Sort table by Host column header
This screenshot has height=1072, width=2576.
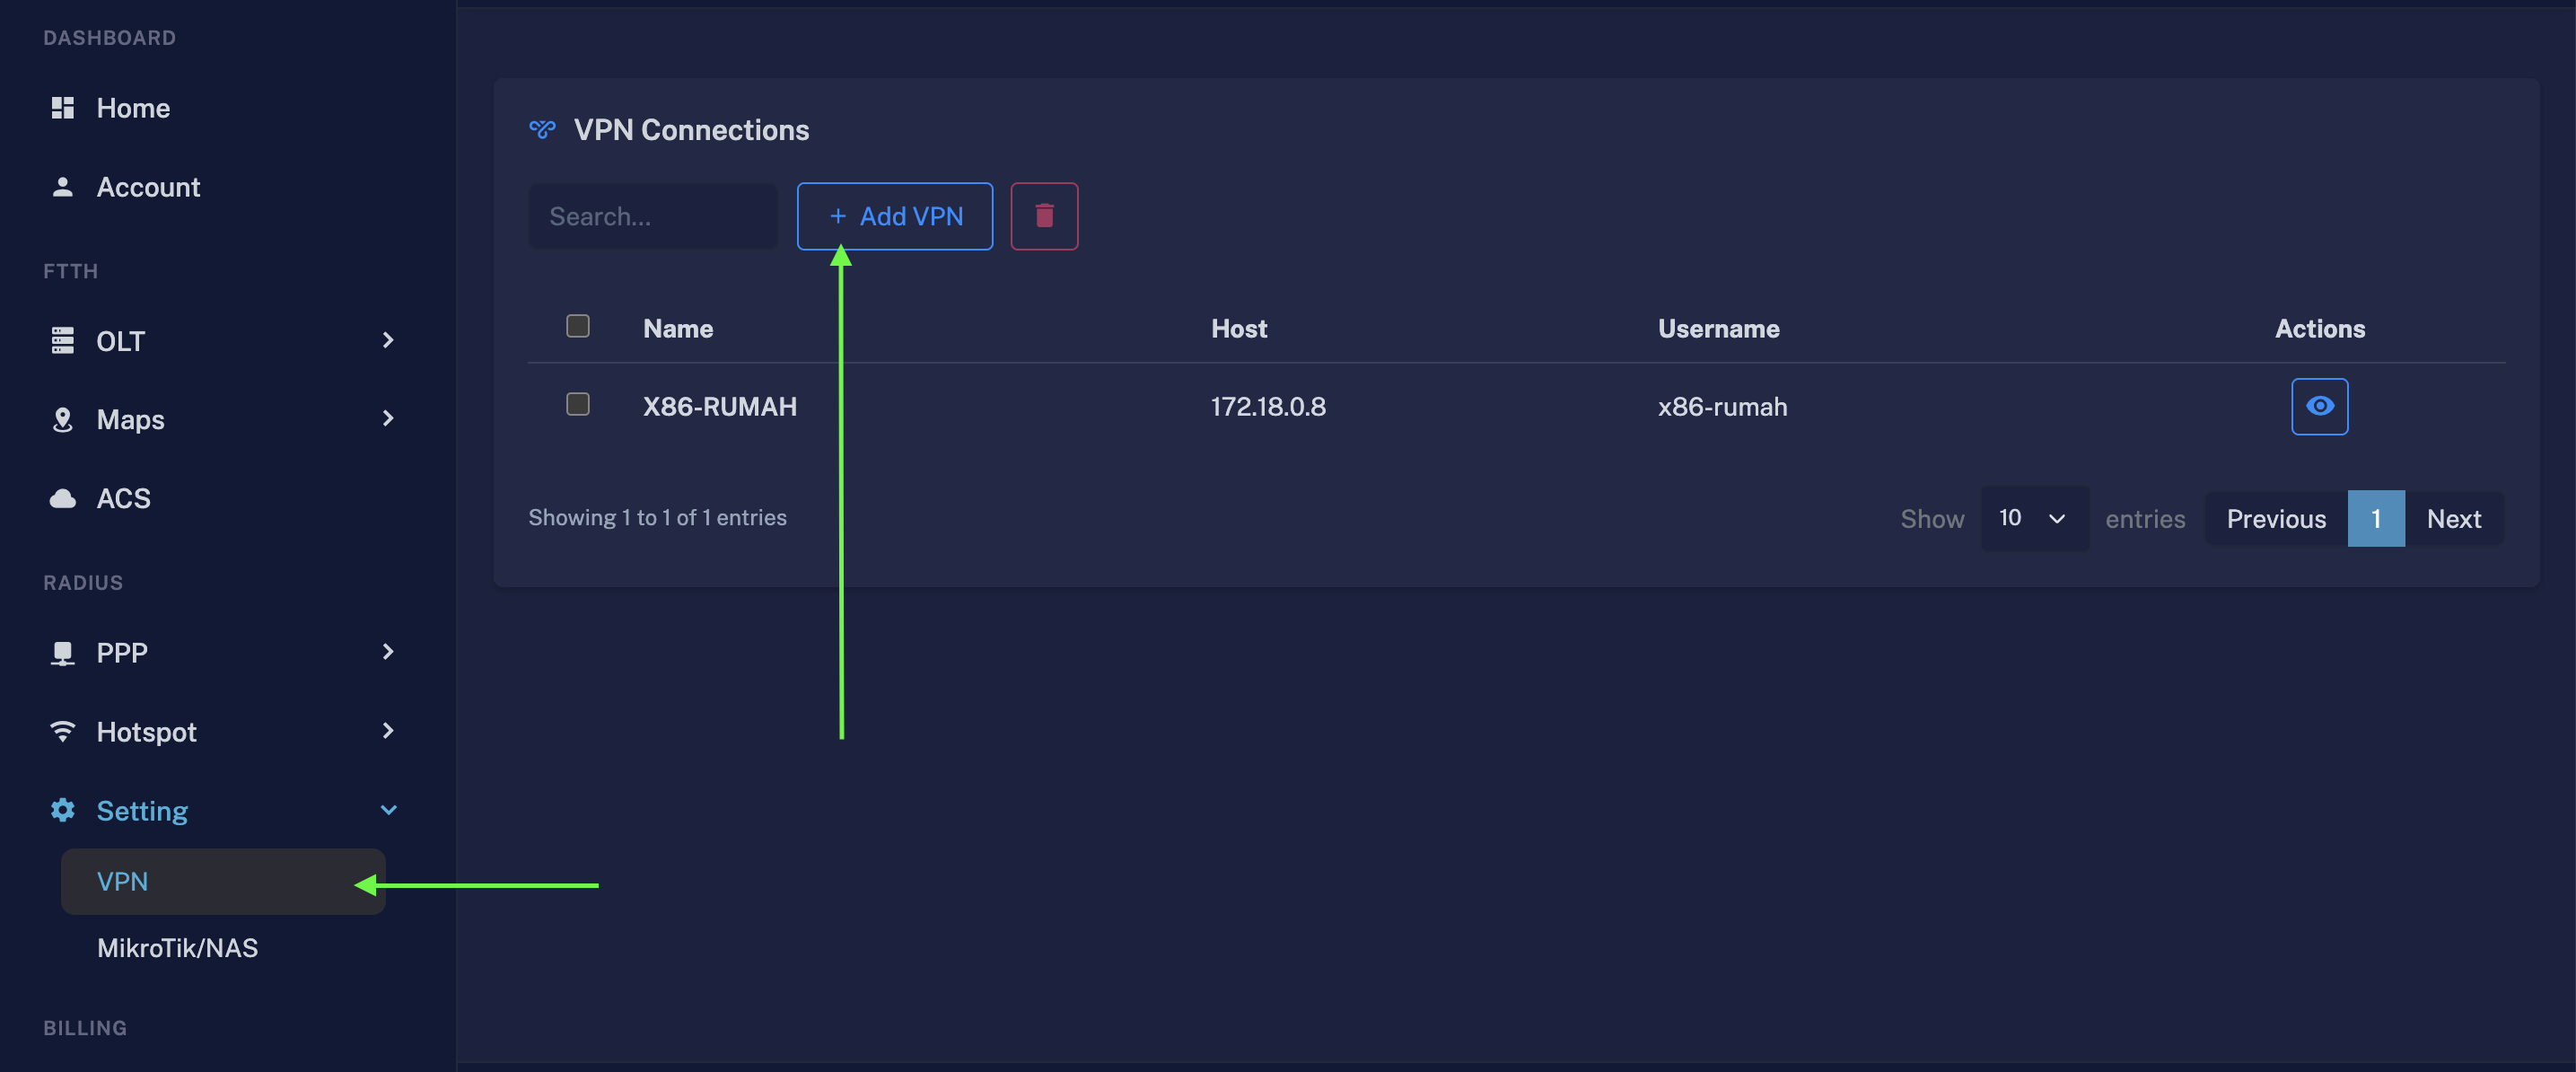[1238, 328]
